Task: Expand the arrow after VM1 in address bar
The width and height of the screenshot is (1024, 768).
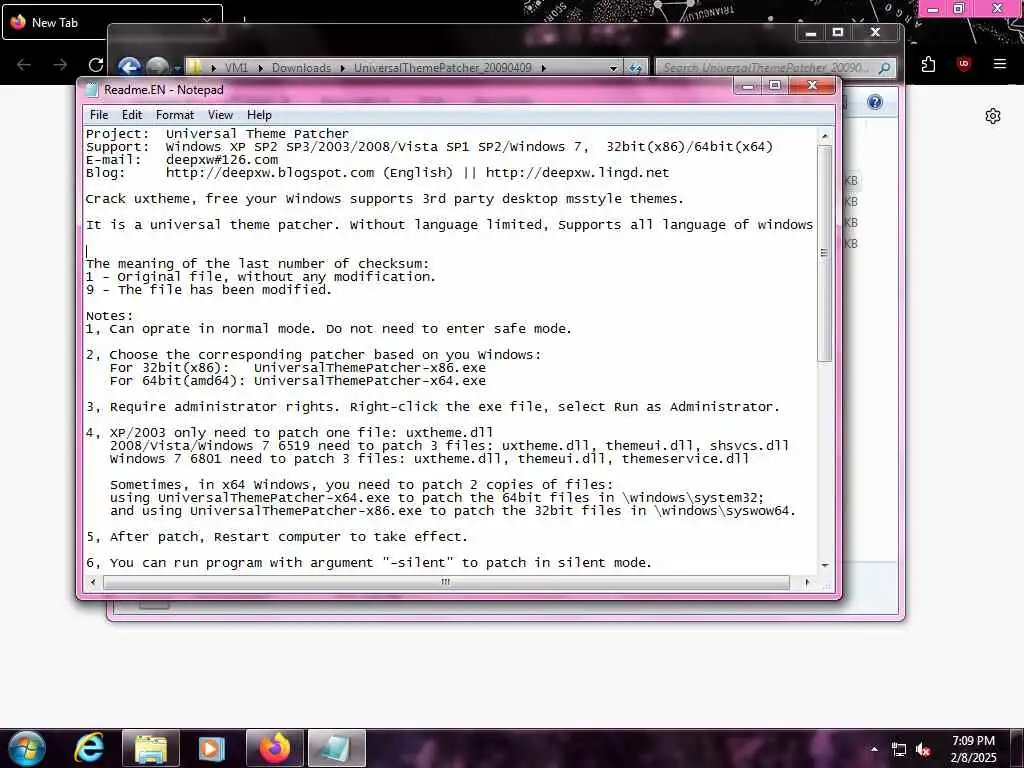Action: [x=260, y=68]
